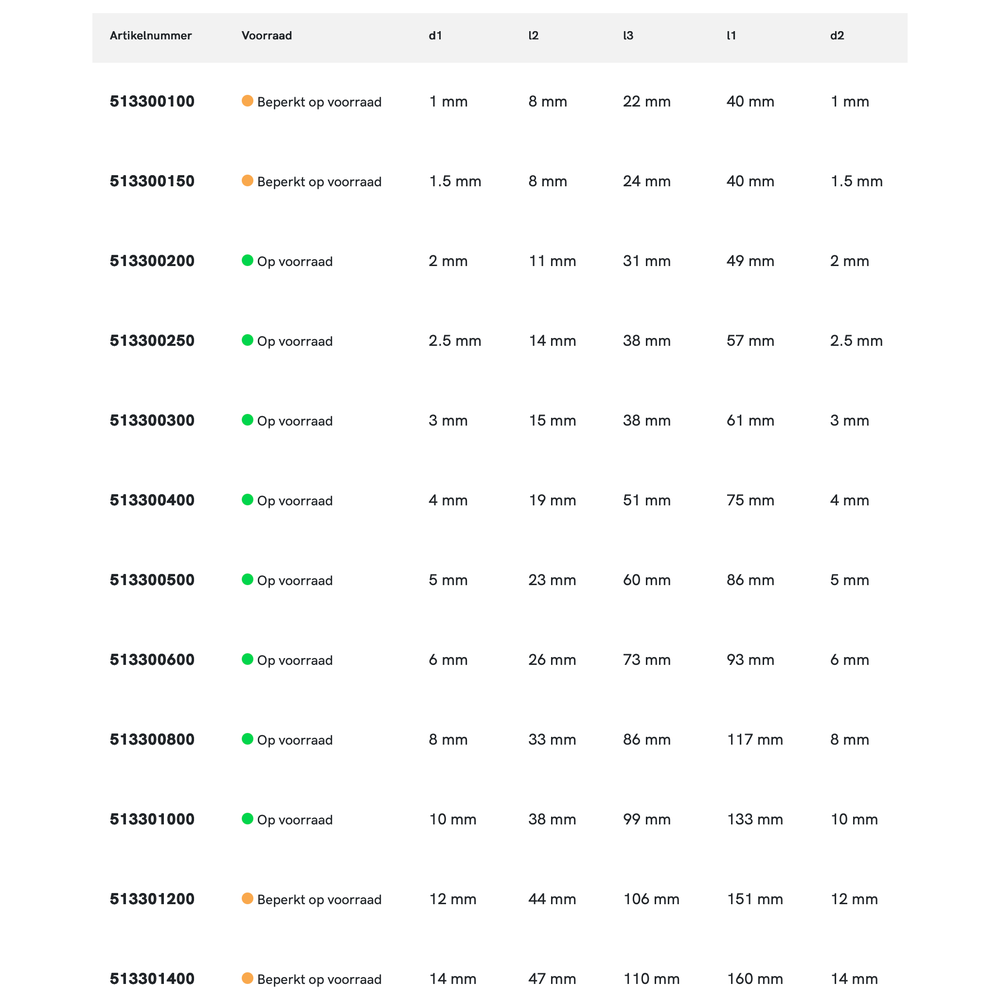Image resolution: width=1000 pixels, height=1000 pixels.
Task: Click green stock dot of article 513300400
Action: 247,500
